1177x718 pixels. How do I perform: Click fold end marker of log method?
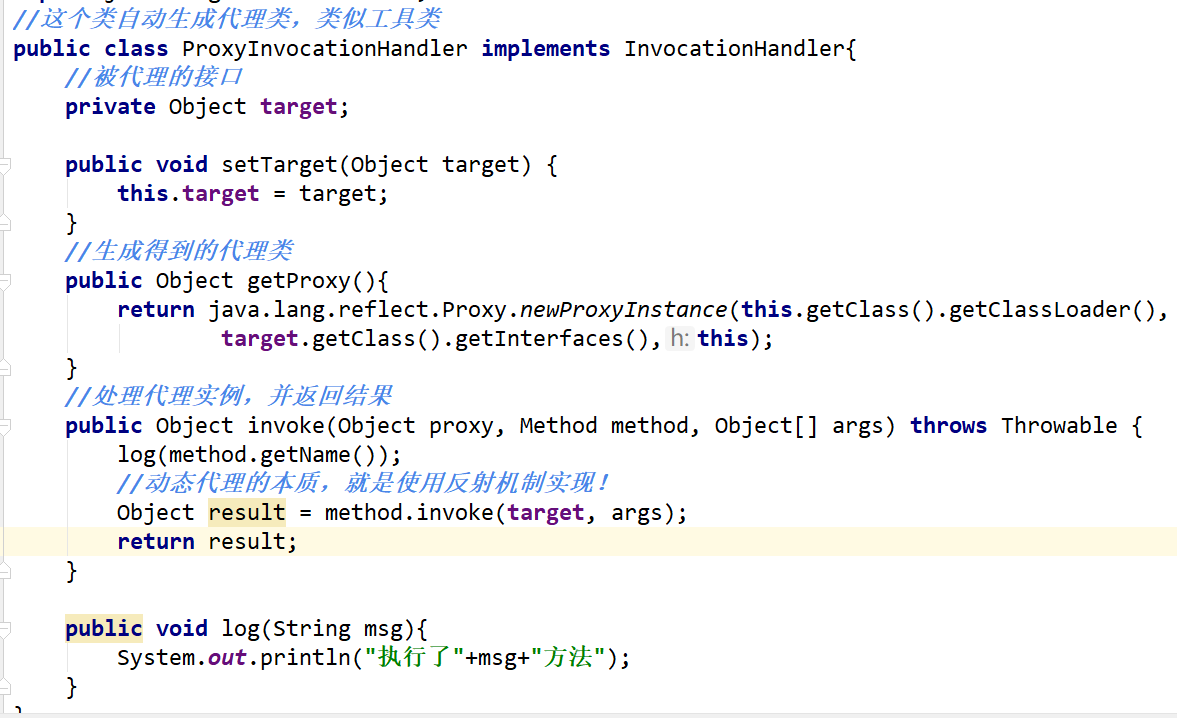coord(4,687)
